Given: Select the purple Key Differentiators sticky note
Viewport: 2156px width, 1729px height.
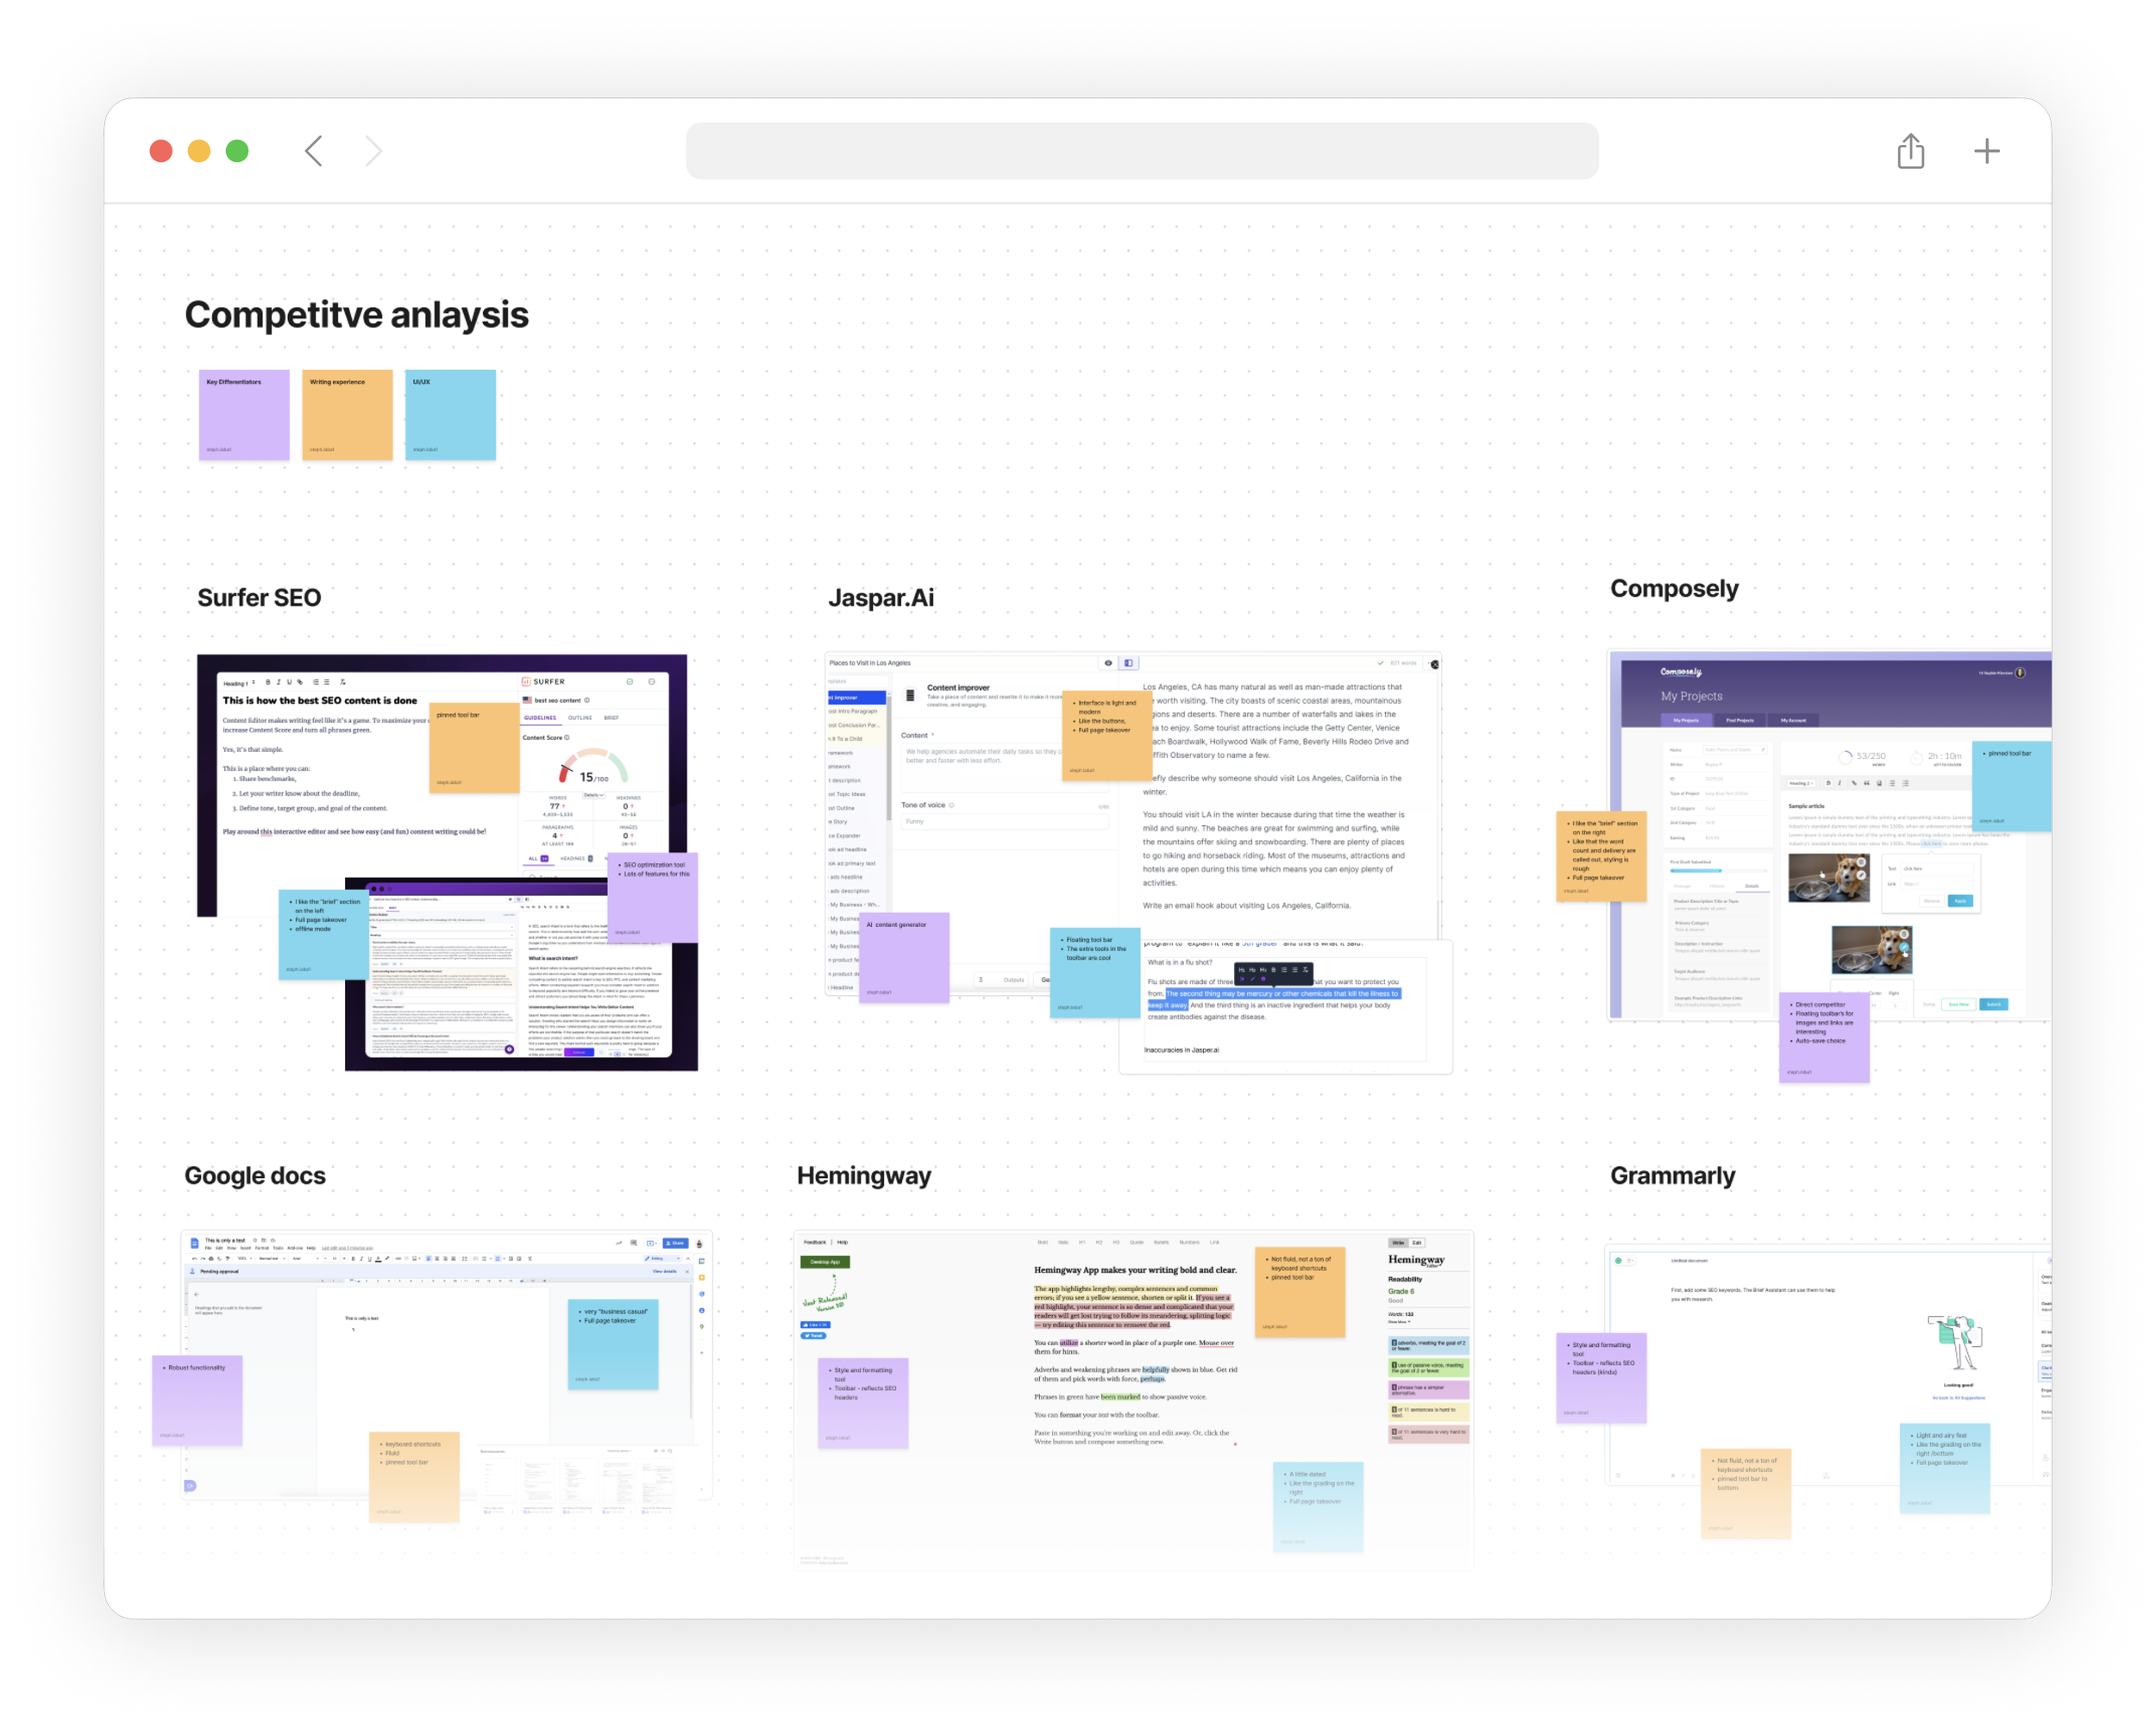Looking at the screenshot, I should click(x=244, y=415).
